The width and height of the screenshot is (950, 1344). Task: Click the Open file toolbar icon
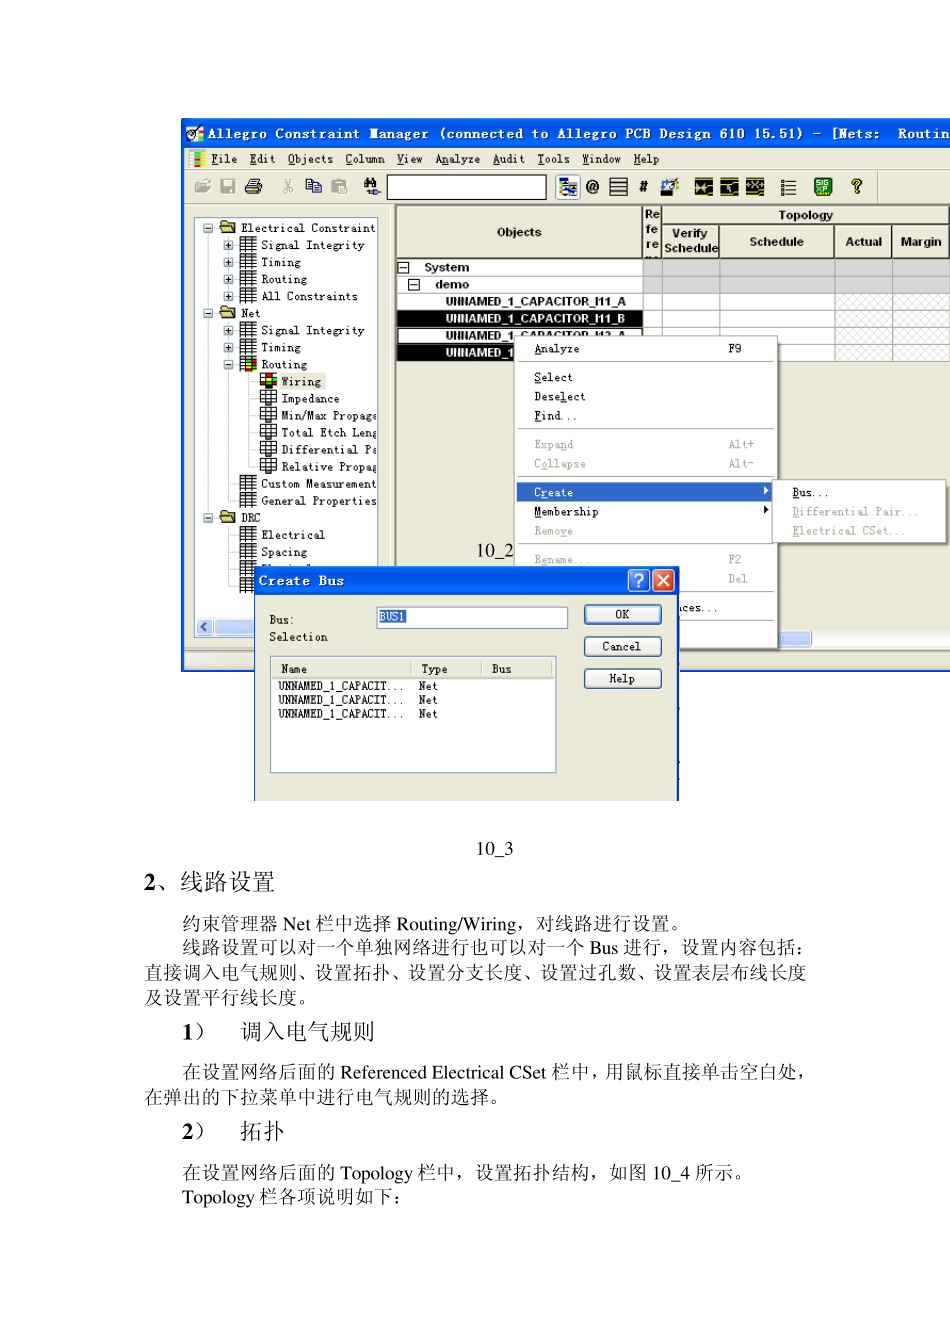point(203,186)
